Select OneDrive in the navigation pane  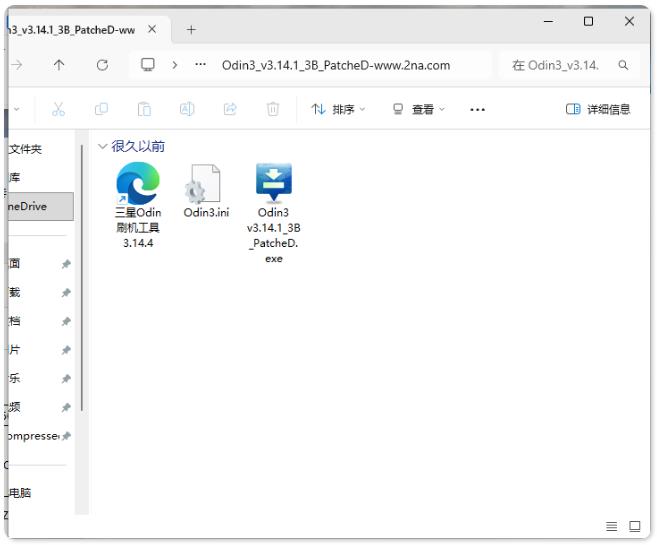tap(41, 206)
